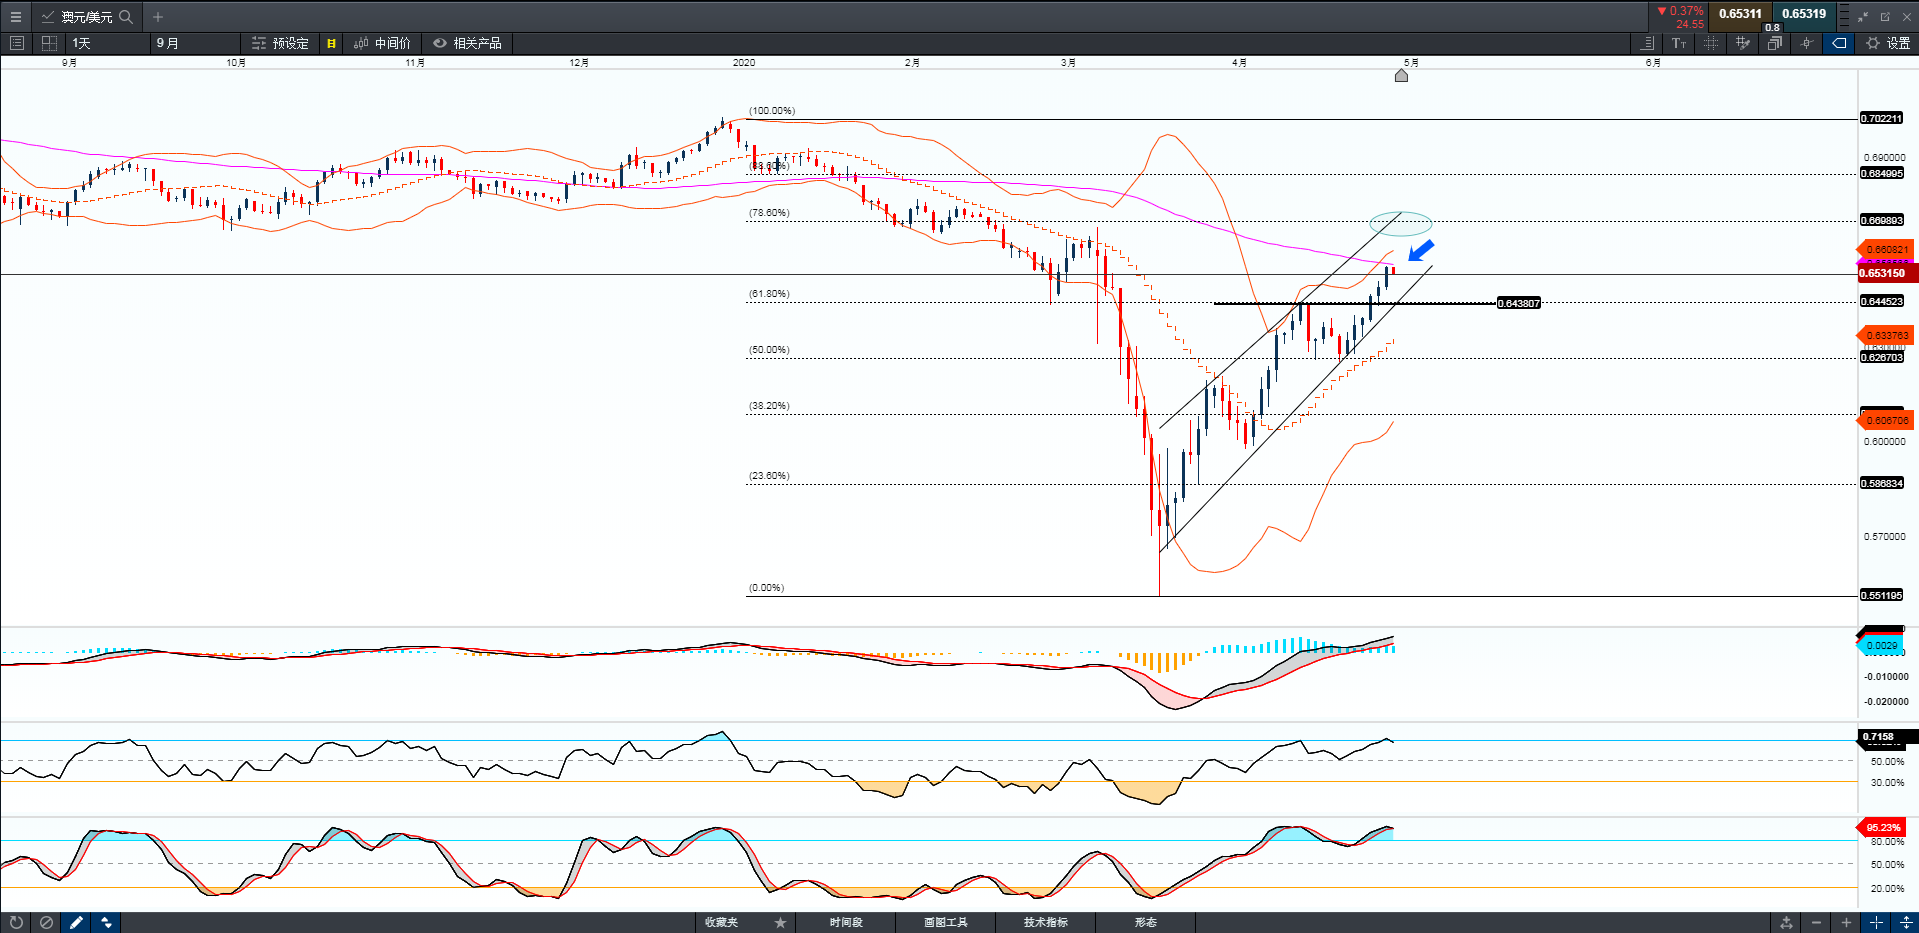Click stochastic value label 95.23%
The height and width of the screenshot is (933, 1919).
(1882, 827)
